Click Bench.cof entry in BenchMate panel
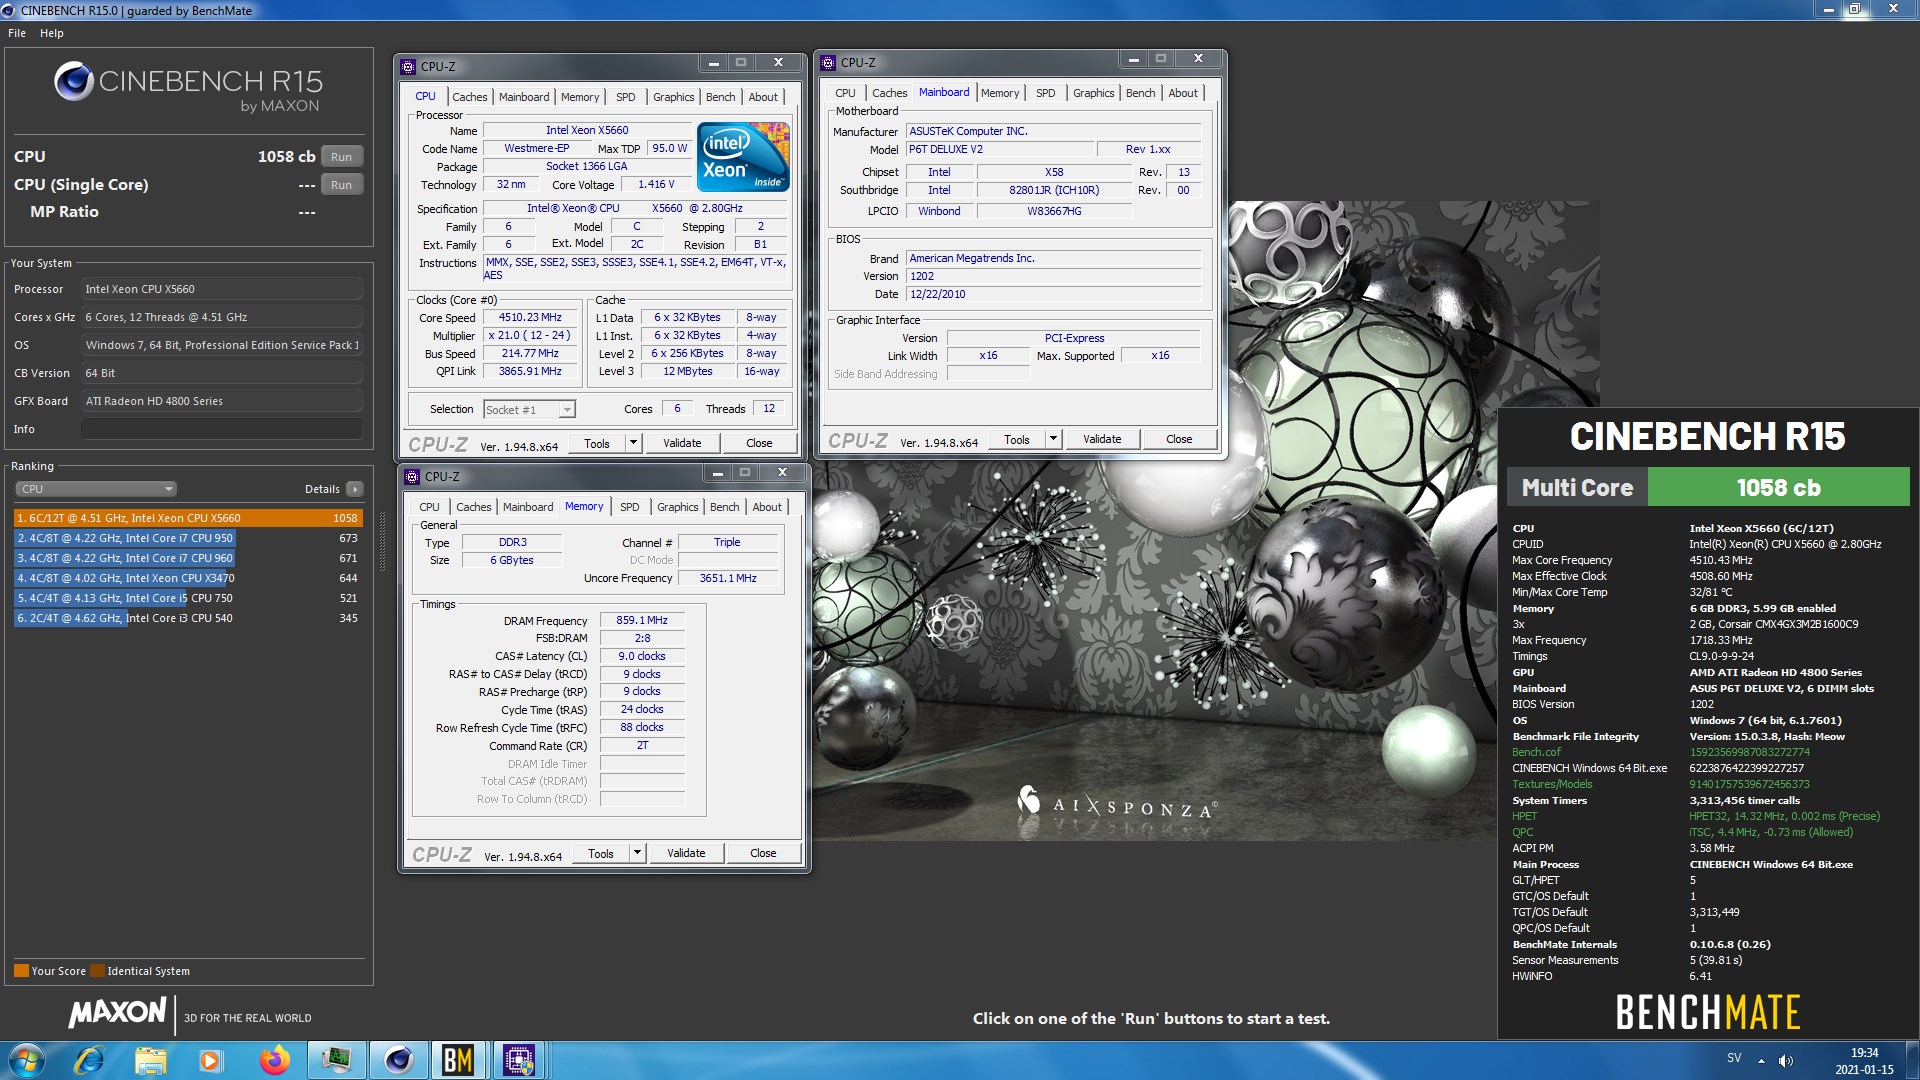This screenshot has height=1080, width=1920. coord(1536,752)
